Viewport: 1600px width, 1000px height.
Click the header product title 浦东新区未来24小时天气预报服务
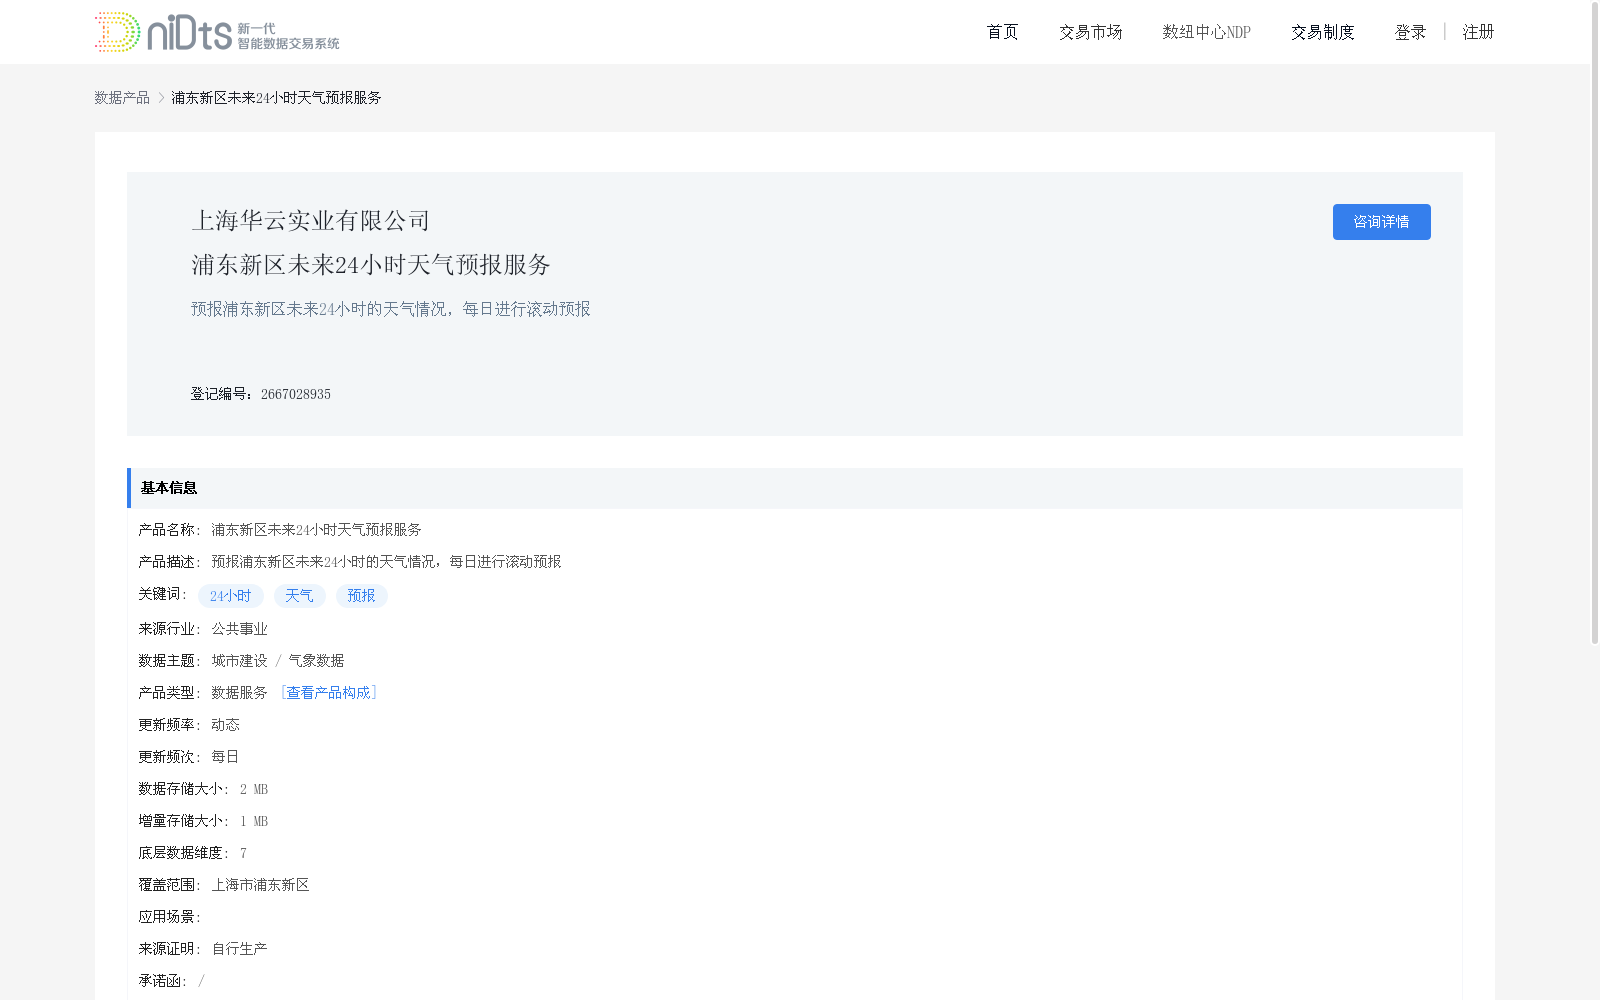point(371,265)
